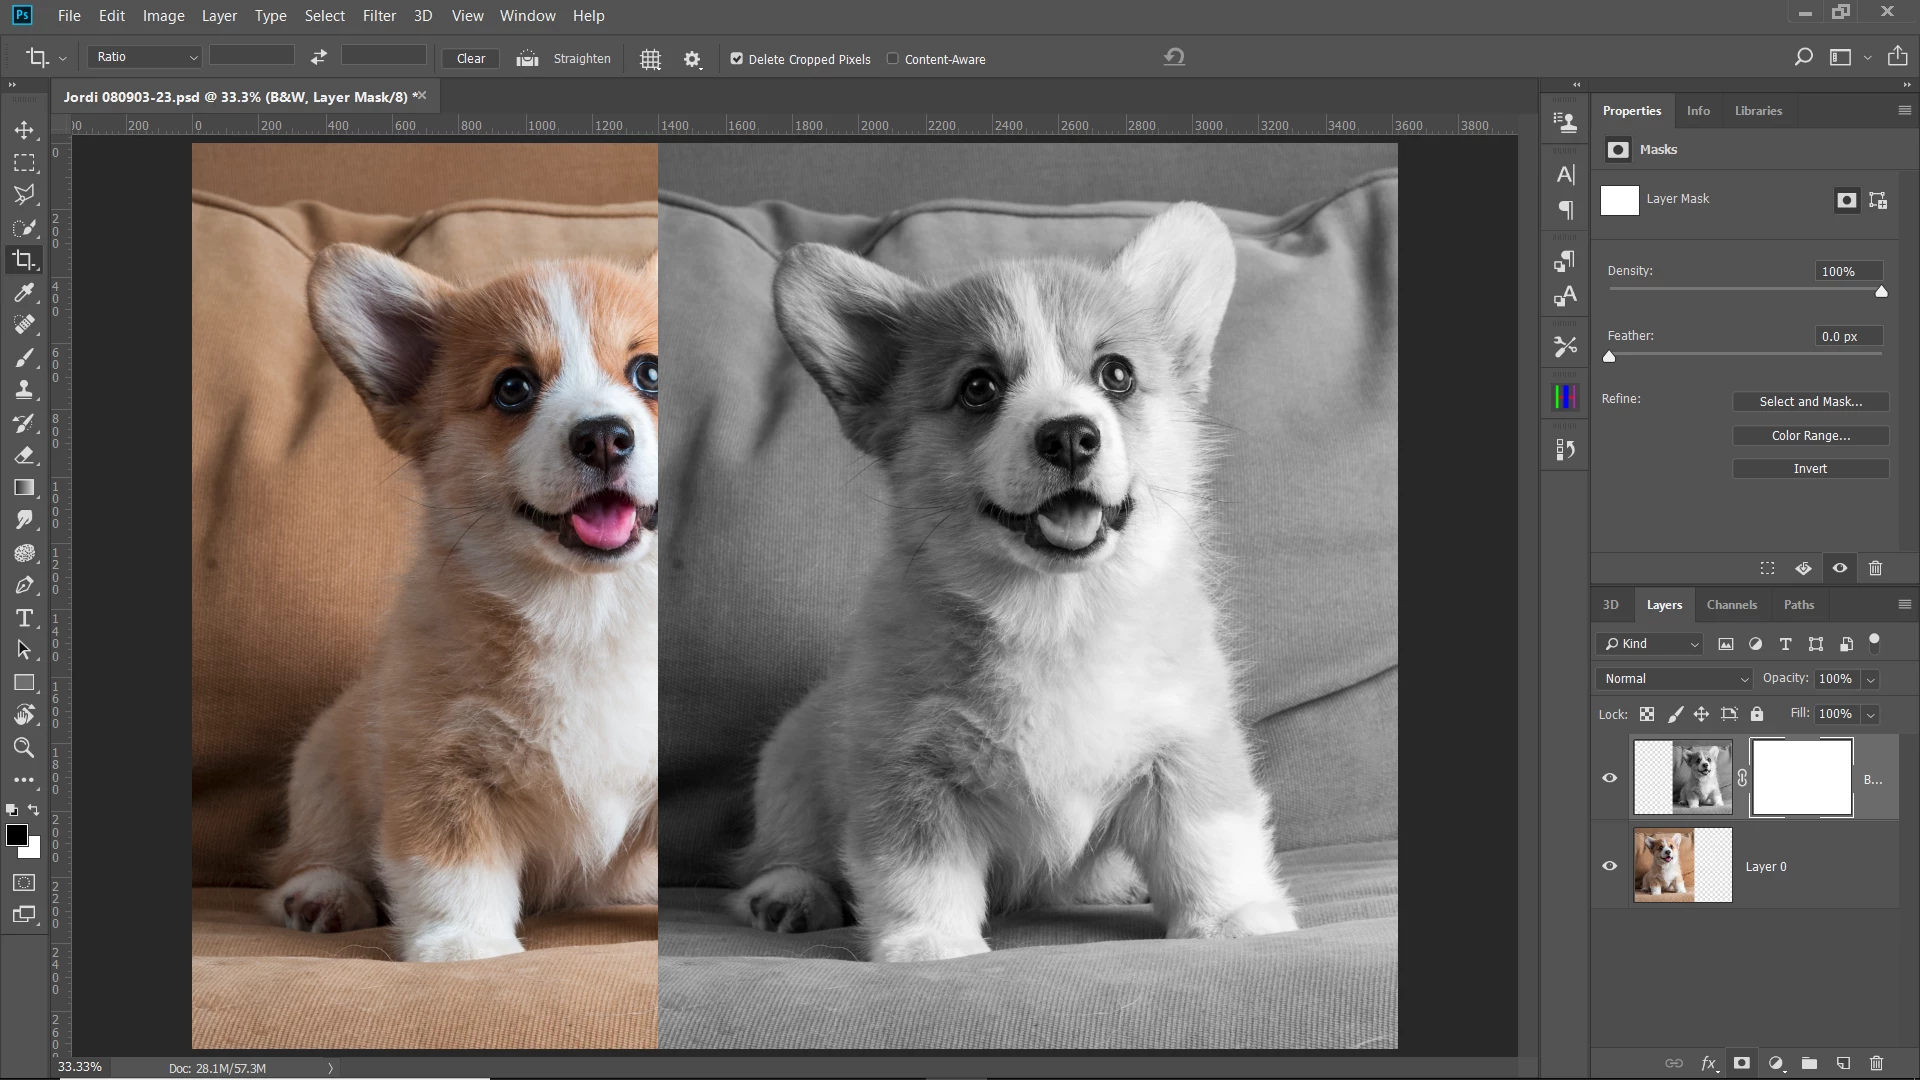Expand the layer Opacity dropdown arrow
Viewport: 1920px width, 1080px height.
1870,679
